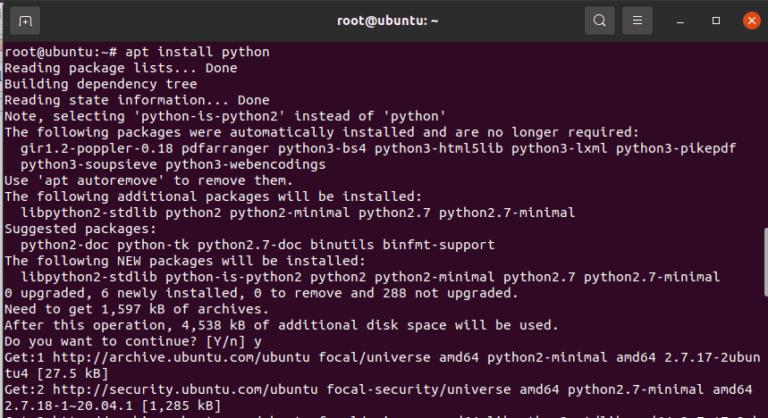This screenshot has height=418, width=768.
Task: Close the terminal window
Action: (x=749, y=20)
